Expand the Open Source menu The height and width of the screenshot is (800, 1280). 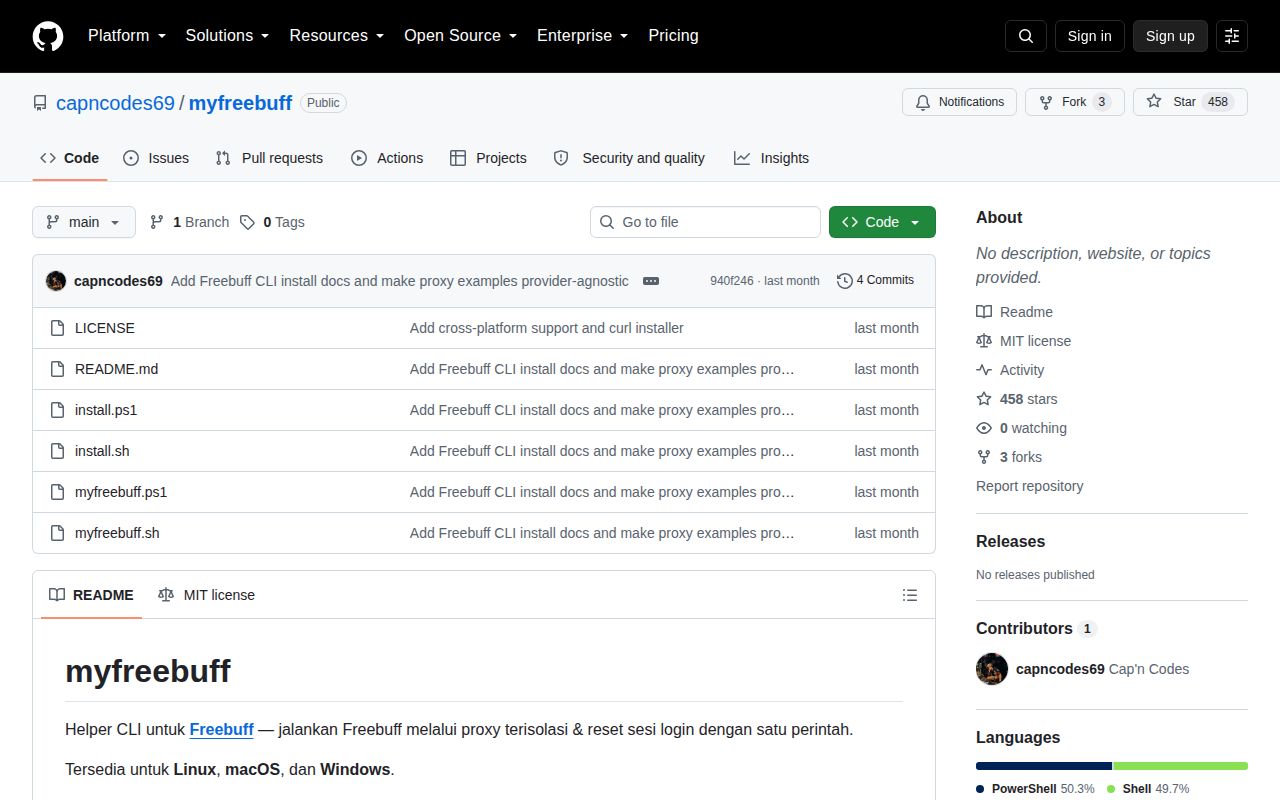460,36
